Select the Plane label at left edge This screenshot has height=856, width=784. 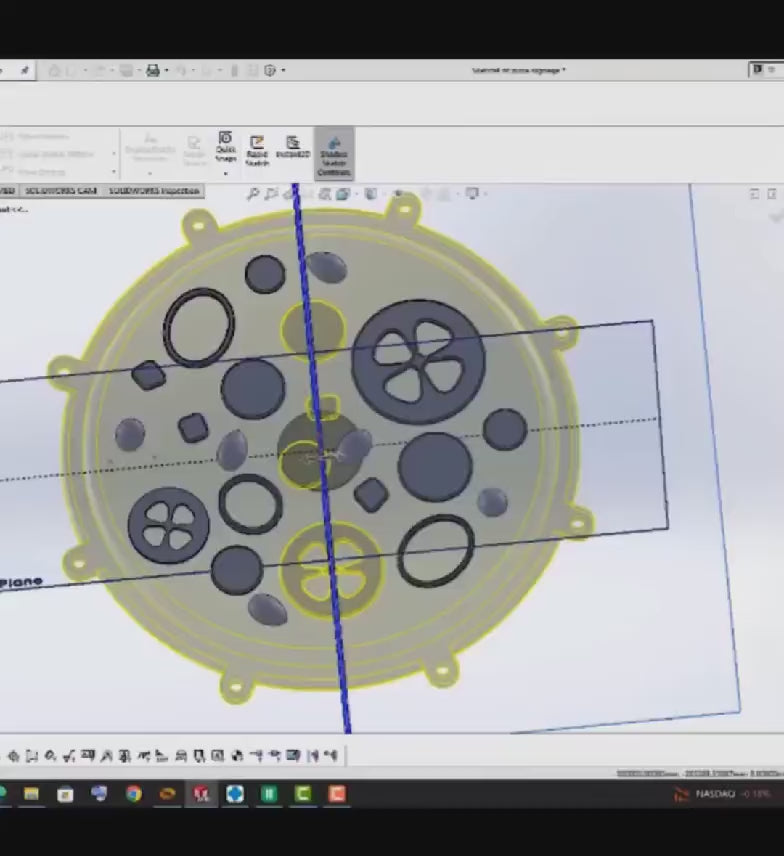[x=21, y=582]
